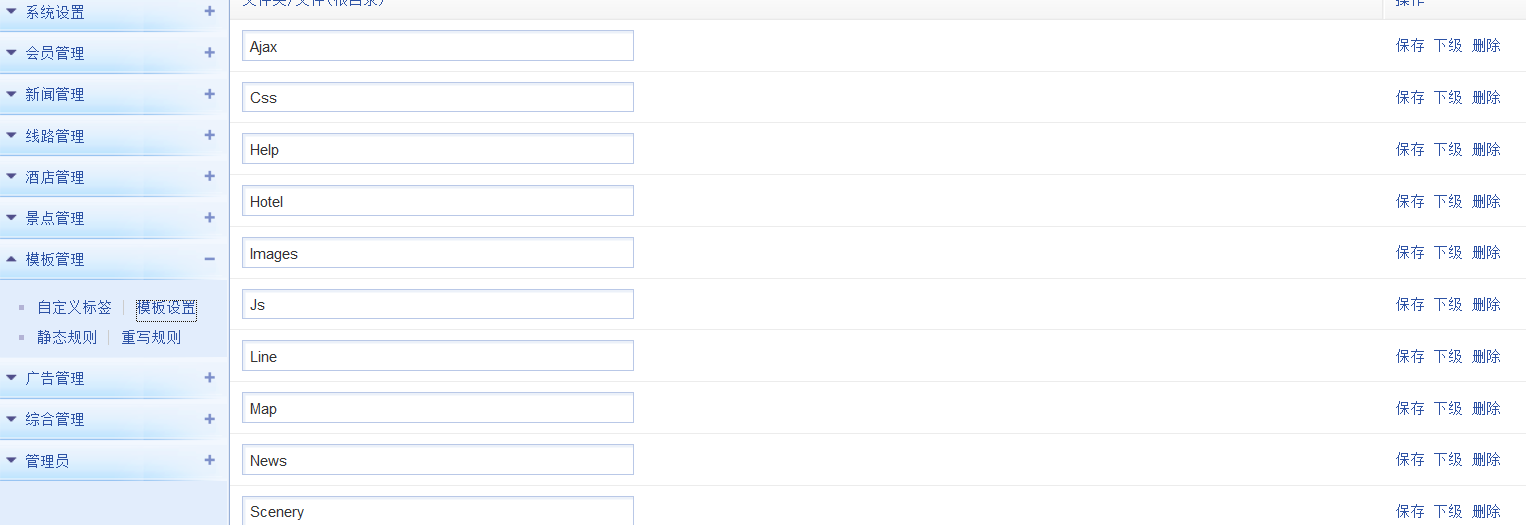Click the Help folder name field
Viewport: 1526px width, 525px height.
coord(438,149)
